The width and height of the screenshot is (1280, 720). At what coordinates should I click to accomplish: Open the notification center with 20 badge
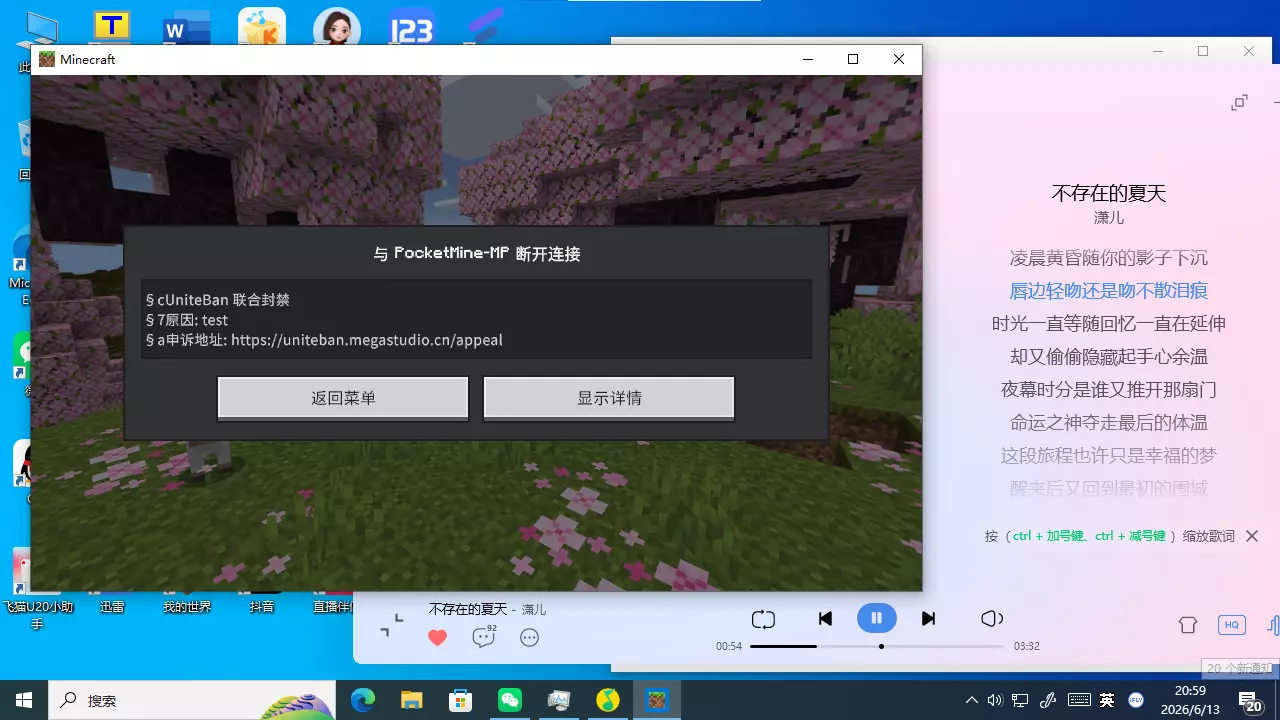tap(1250, 702)
